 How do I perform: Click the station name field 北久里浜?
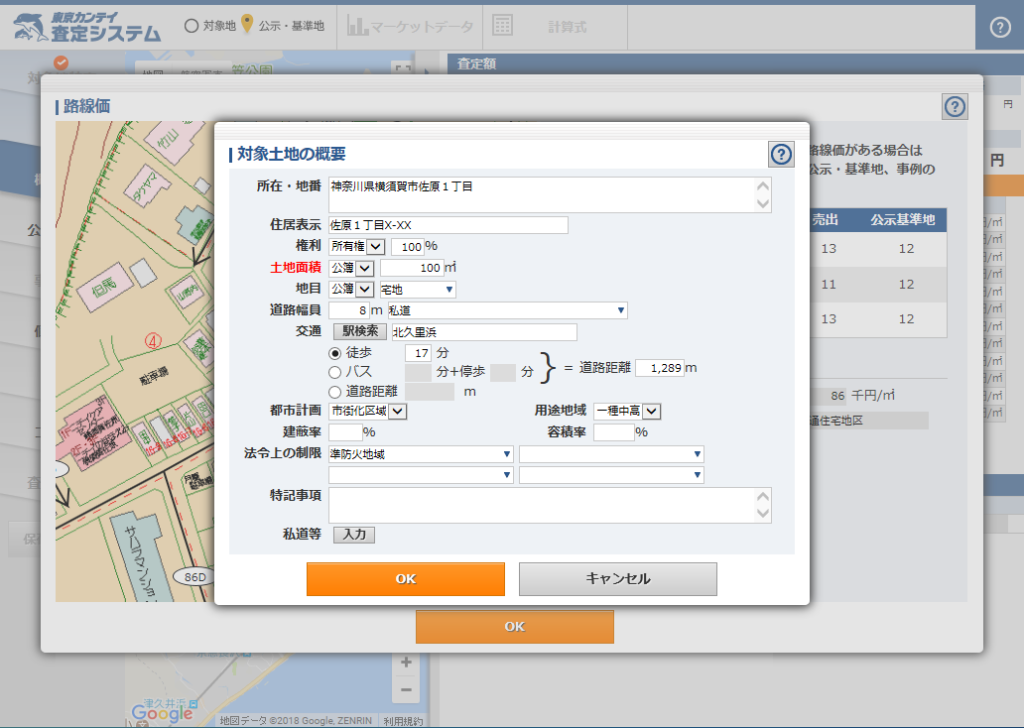pos(484,332)
